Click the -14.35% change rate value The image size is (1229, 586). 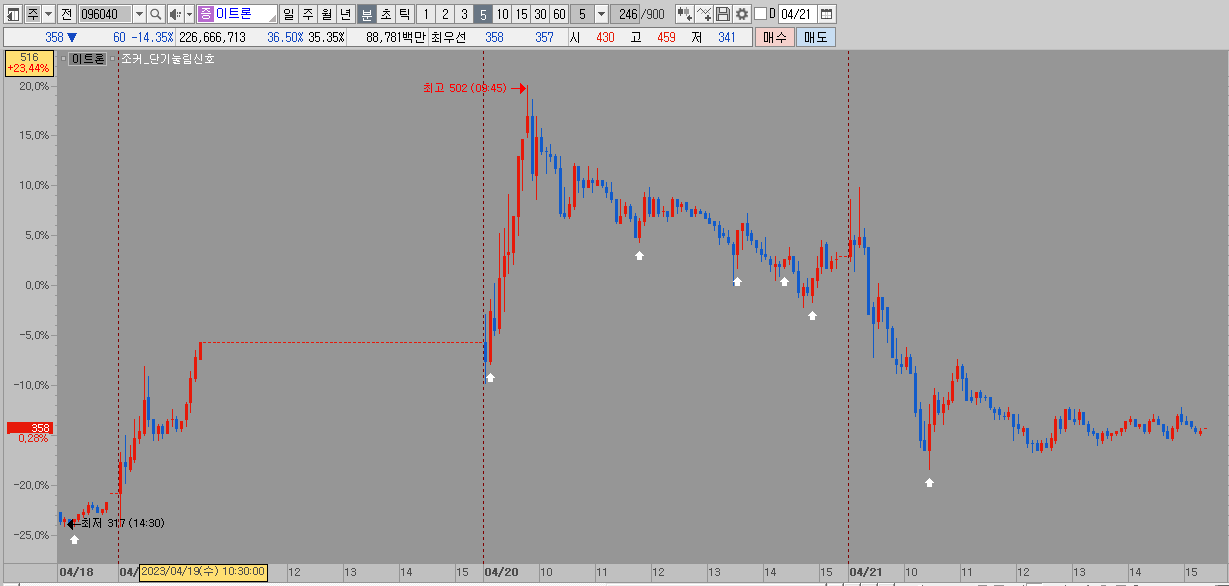[x=152, y=37]
